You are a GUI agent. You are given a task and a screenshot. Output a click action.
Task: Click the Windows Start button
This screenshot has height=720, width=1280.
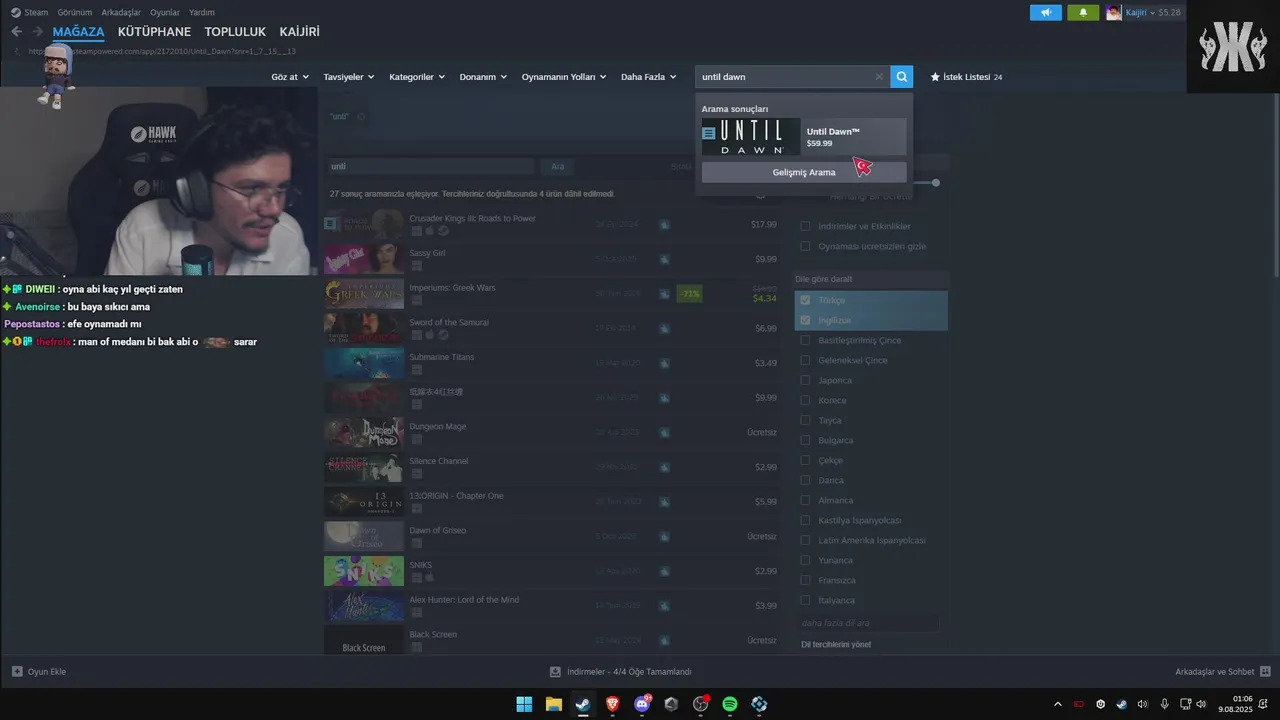524,704
